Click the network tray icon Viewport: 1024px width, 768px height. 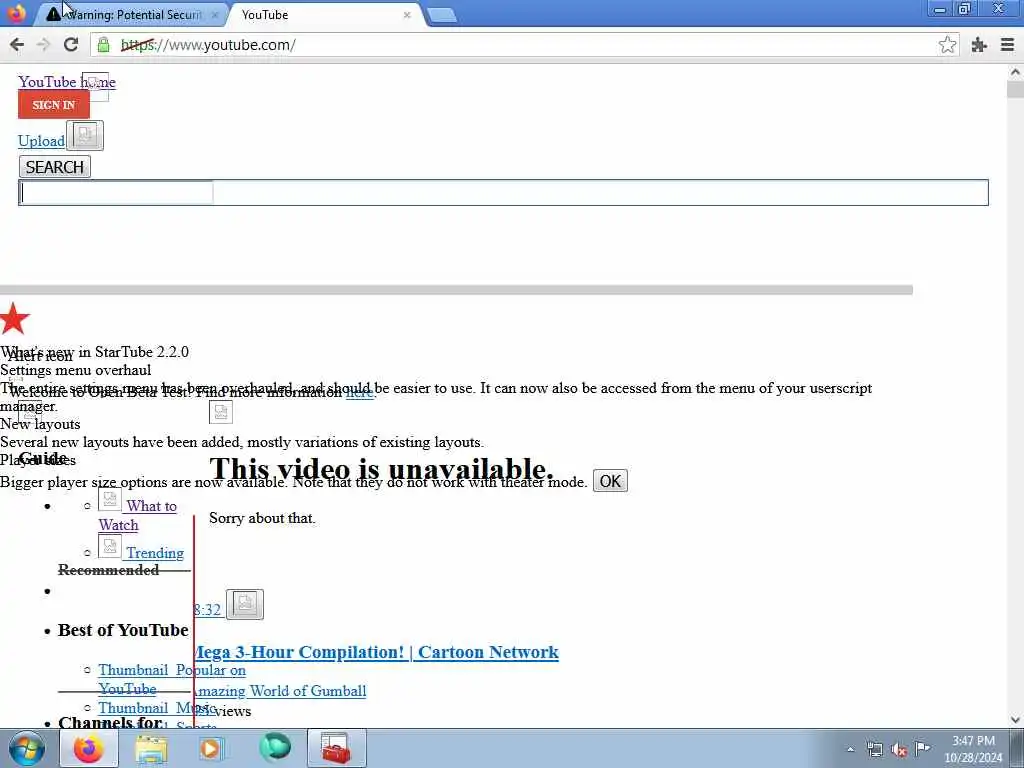(x=874, y=749)
